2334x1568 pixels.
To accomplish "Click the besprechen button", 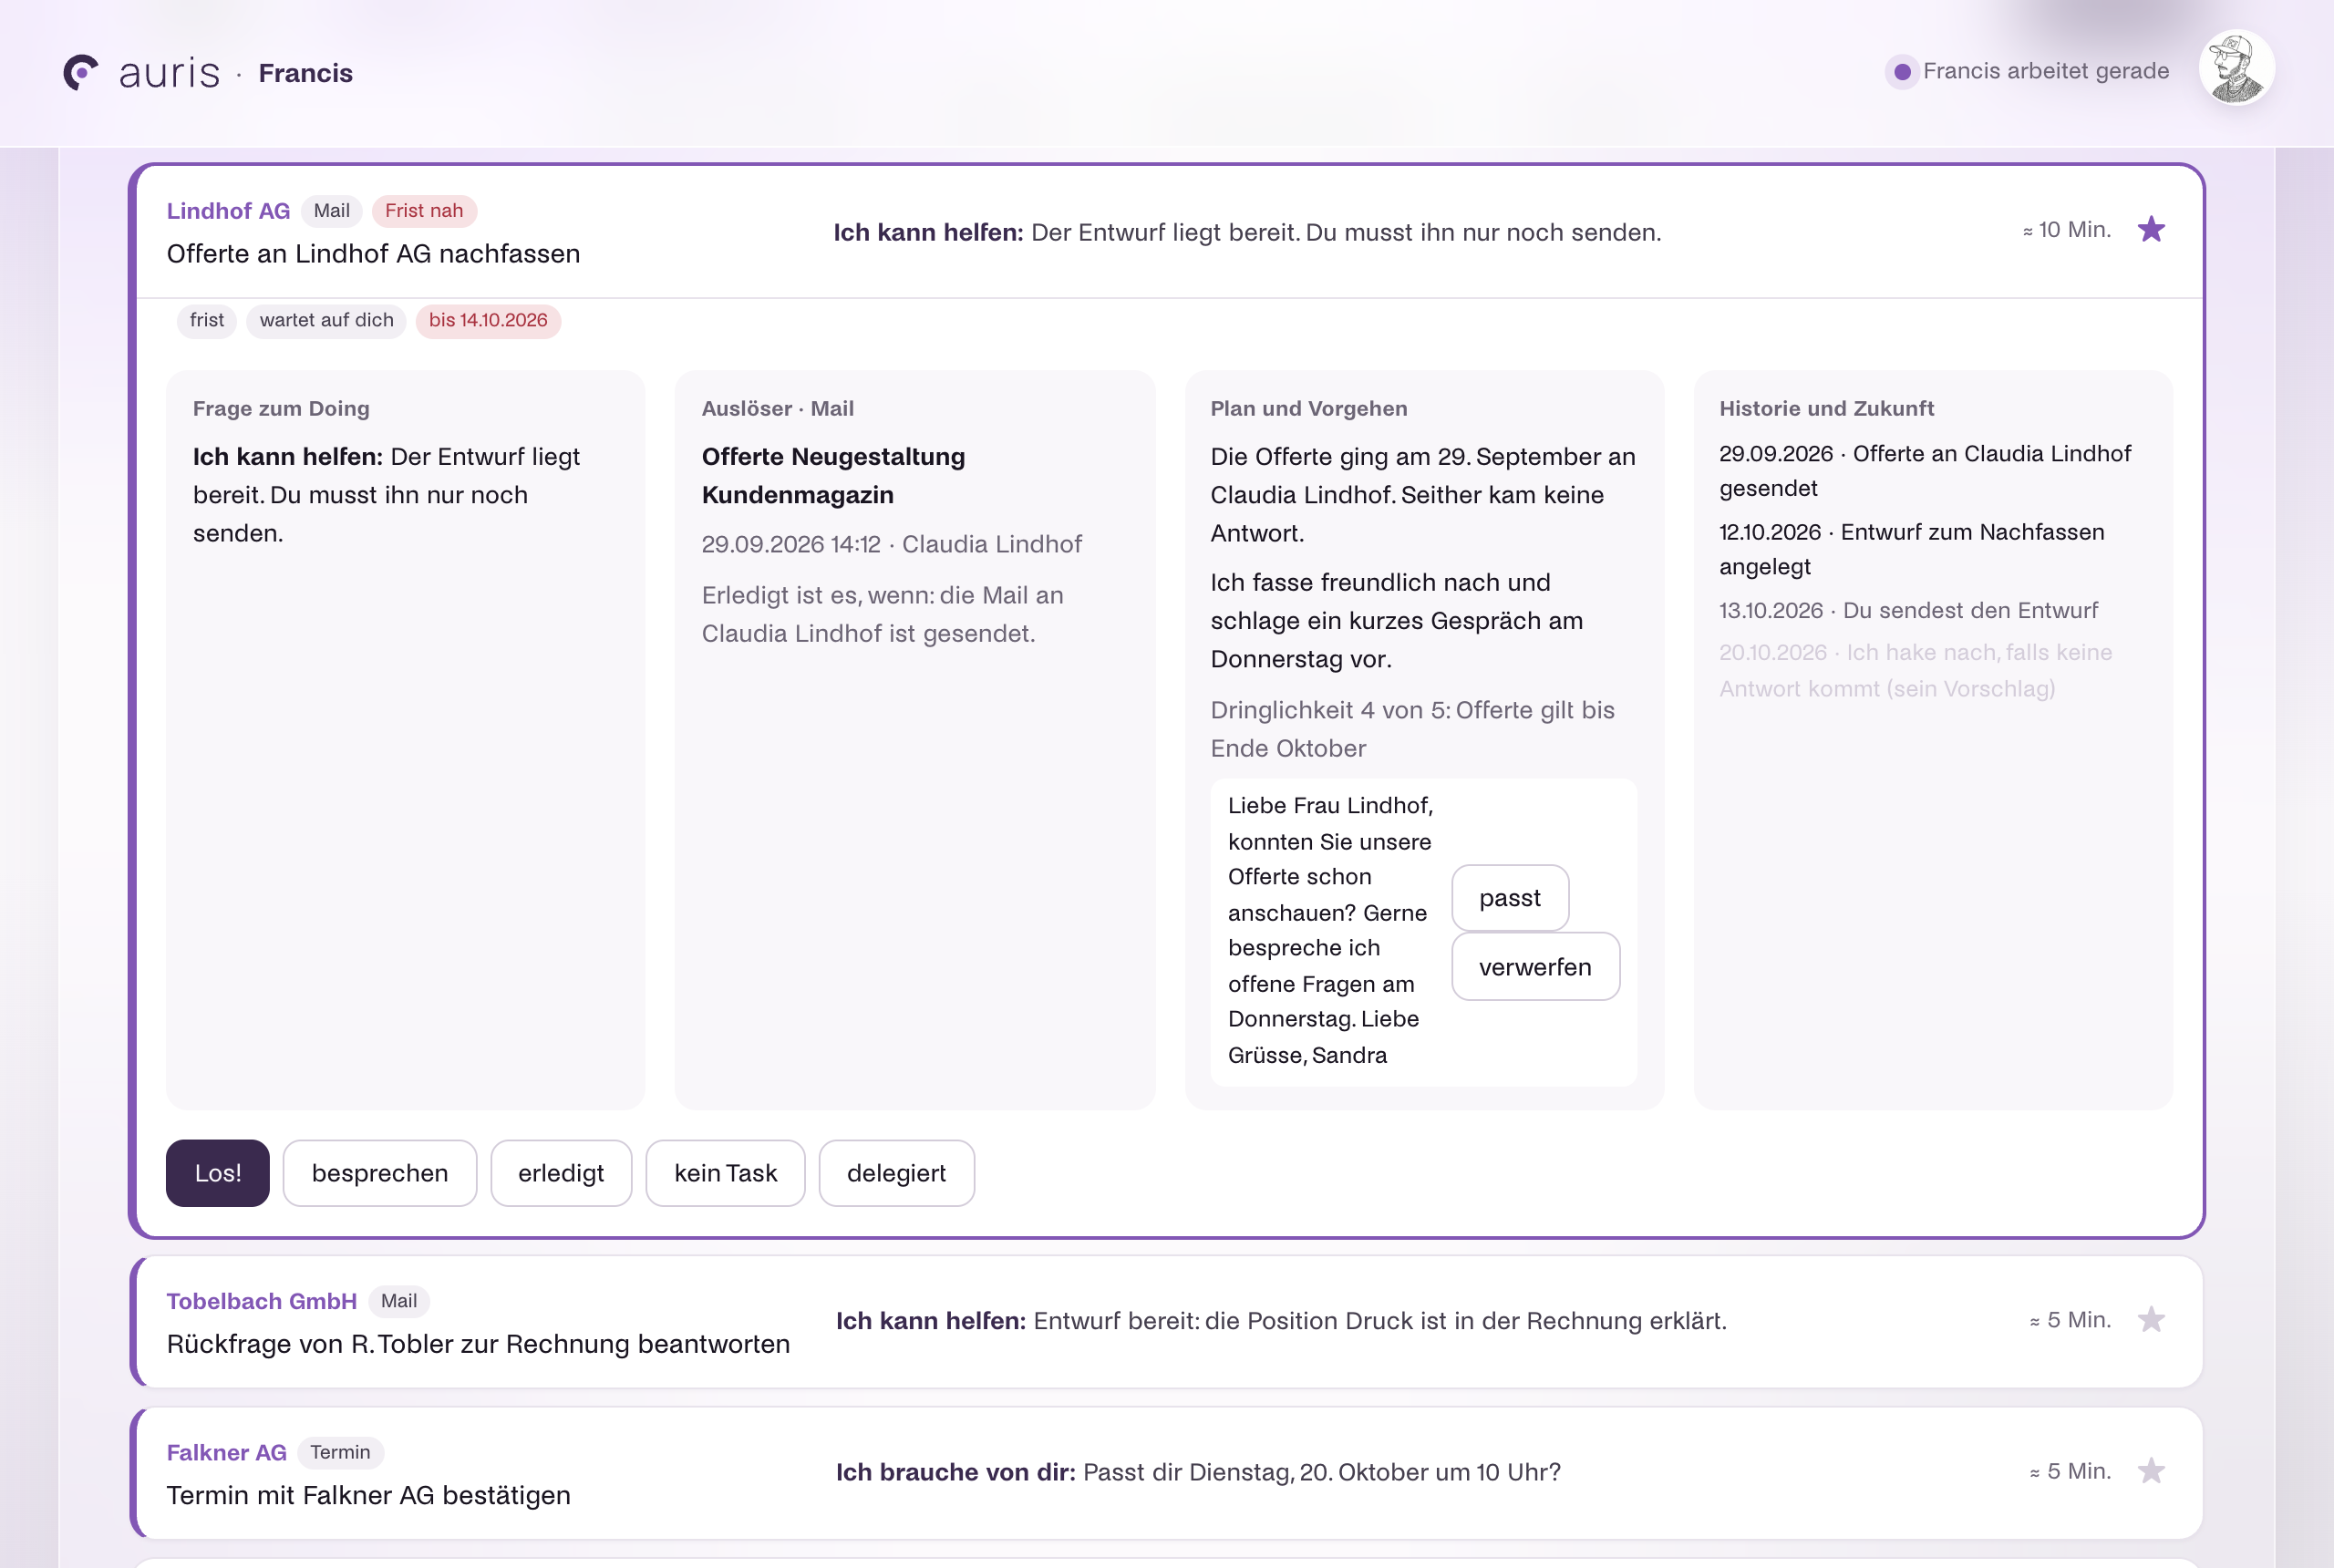I will 380,1173.
